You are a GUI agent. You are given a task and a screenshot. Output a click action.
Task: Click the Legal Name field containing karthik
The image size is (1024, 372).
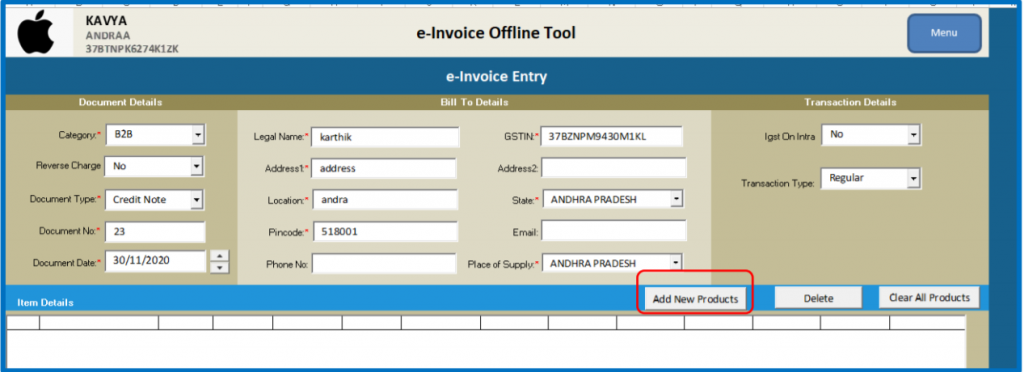(x=385, y=138)
